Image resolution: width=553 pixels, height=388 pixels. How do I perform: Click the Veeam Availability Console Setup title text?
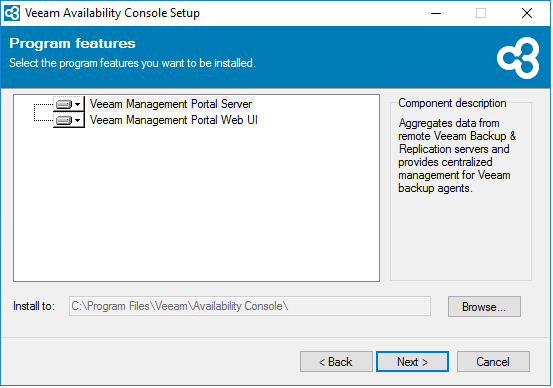112,13
